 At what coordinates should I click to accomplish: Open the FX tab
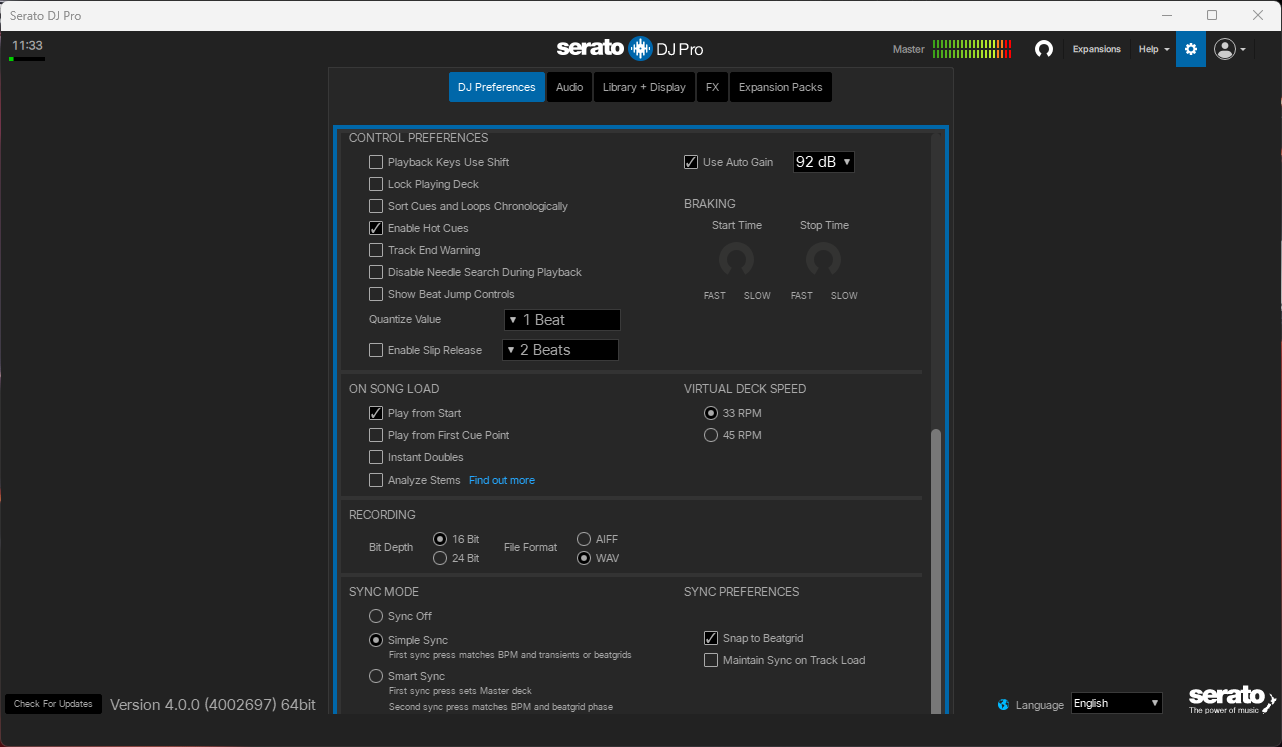(x=712, y=87)
